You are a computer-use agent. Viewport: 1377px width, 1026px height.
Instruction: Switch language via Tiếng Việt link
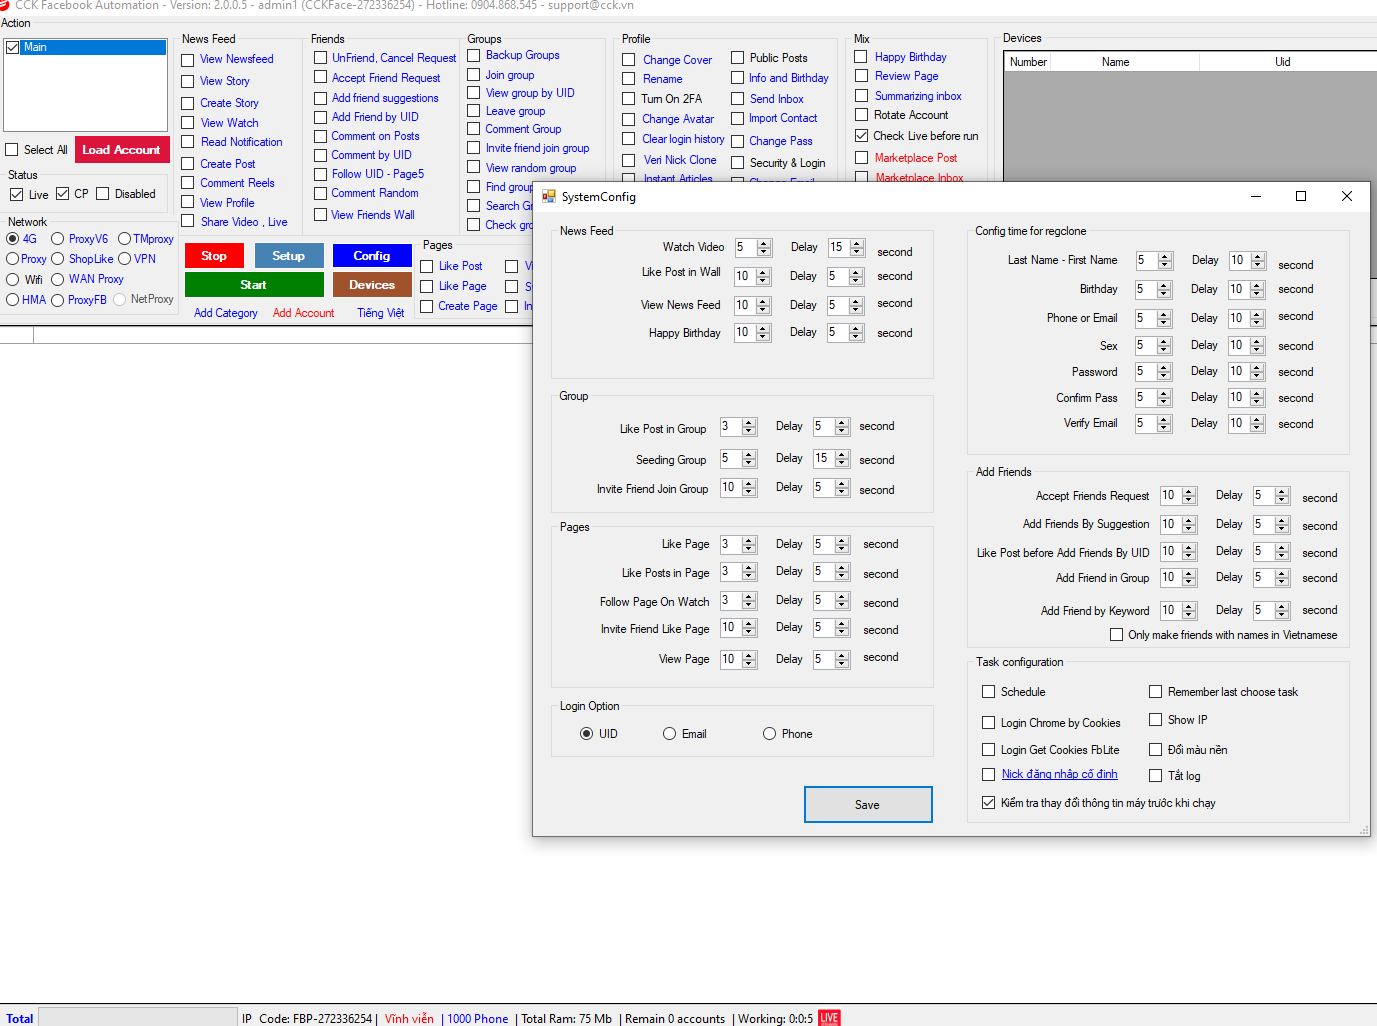pyautogui.click(x=380, y=313)
